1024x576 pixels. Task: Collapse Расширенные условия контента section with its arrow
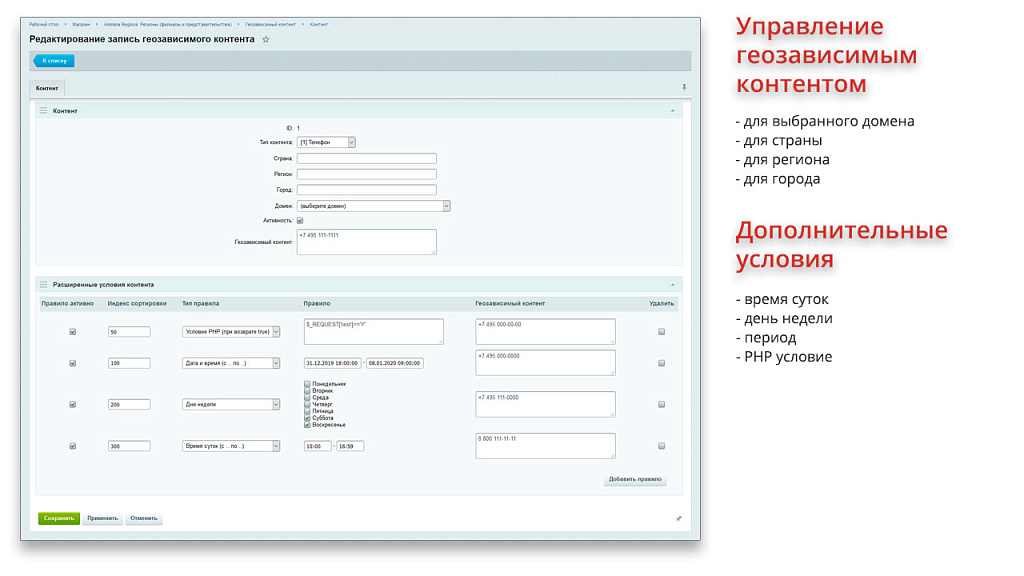pyautogui.click(x=673, y=284)
